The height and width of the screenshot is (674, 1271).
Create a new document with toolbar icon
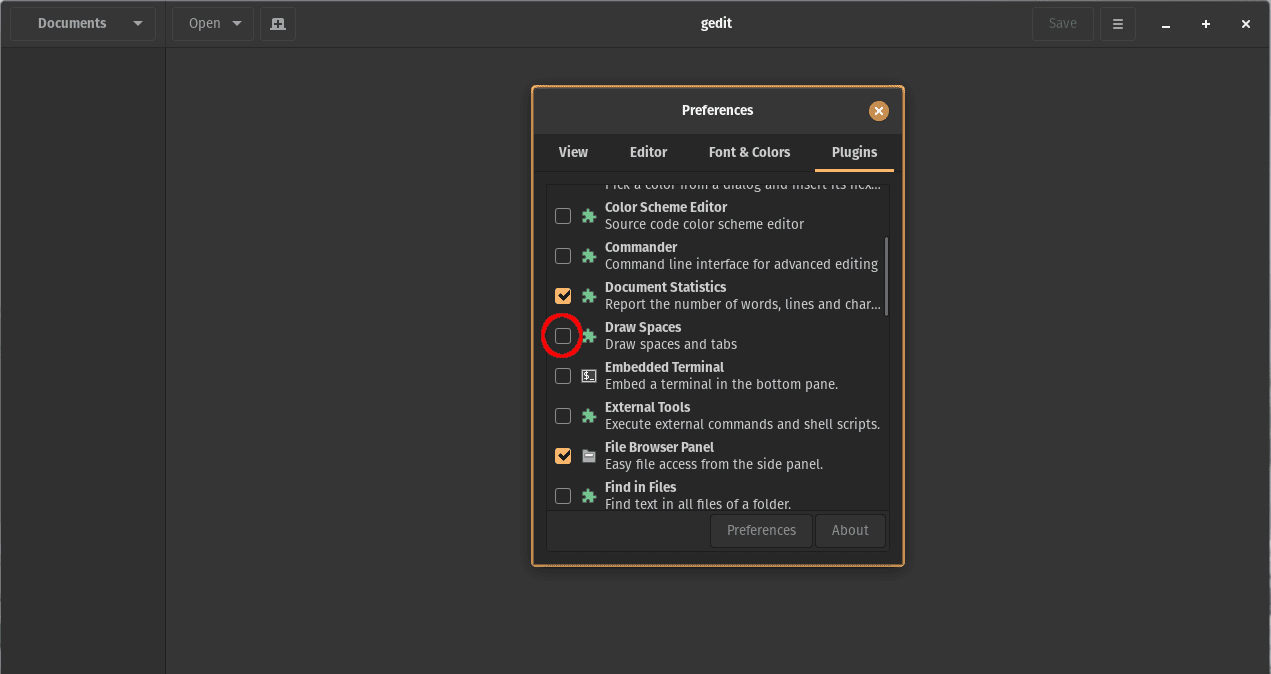pyautogui.click(x=278, y=24)
